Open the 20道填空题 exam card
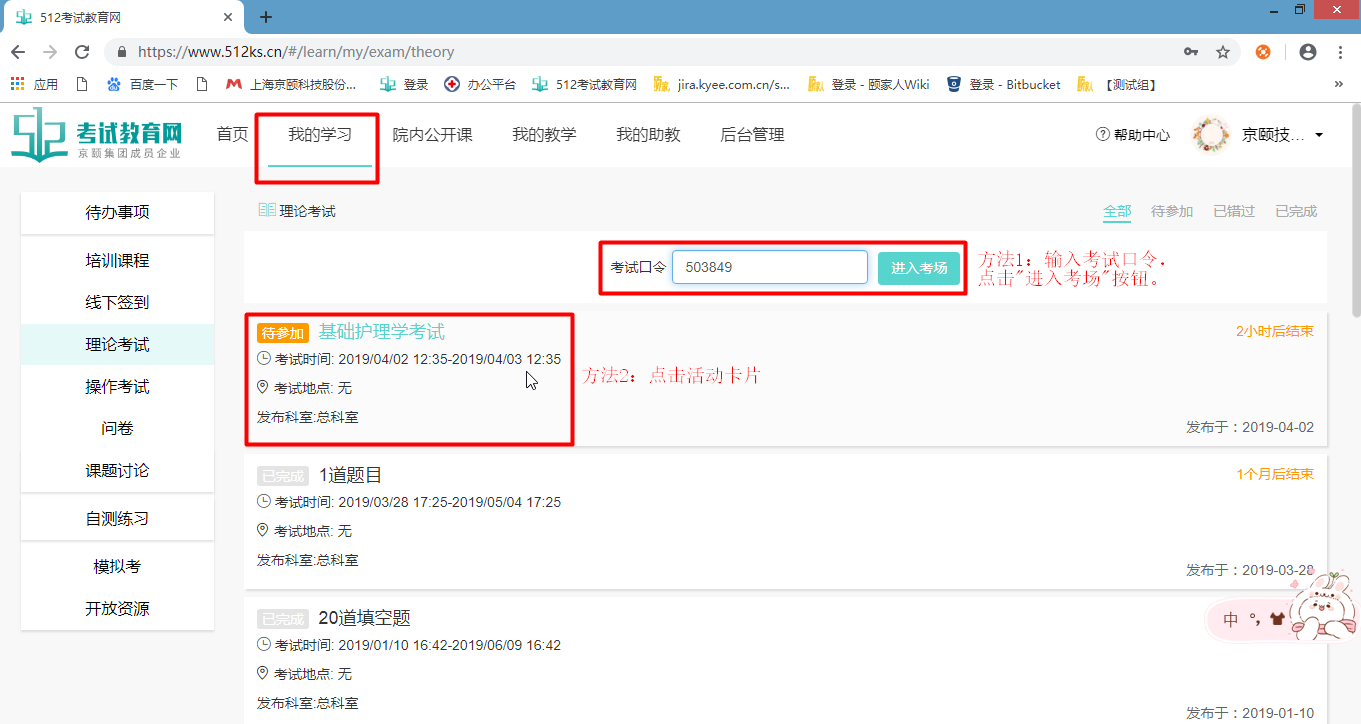 (x=786, y=661)
